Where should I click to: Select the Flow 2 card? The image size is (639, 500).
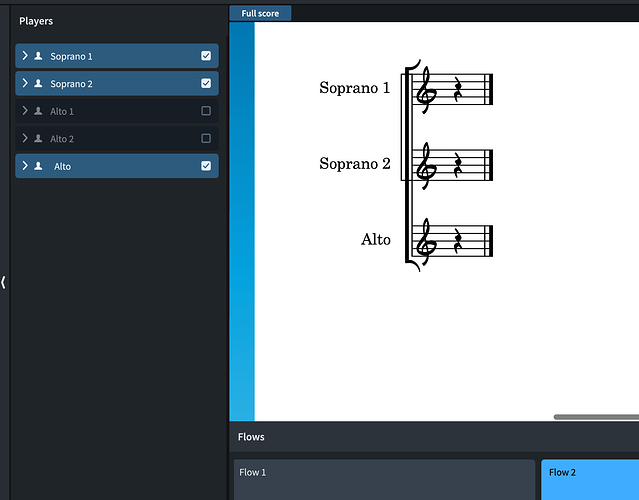point(590,480)
